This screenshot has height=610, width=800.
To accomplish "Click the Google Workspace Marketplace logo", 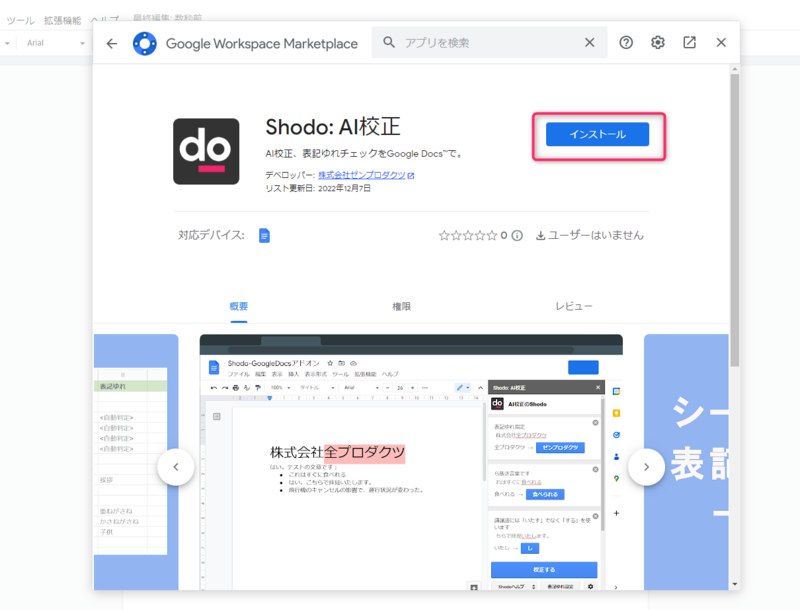I will click(145, 43).
